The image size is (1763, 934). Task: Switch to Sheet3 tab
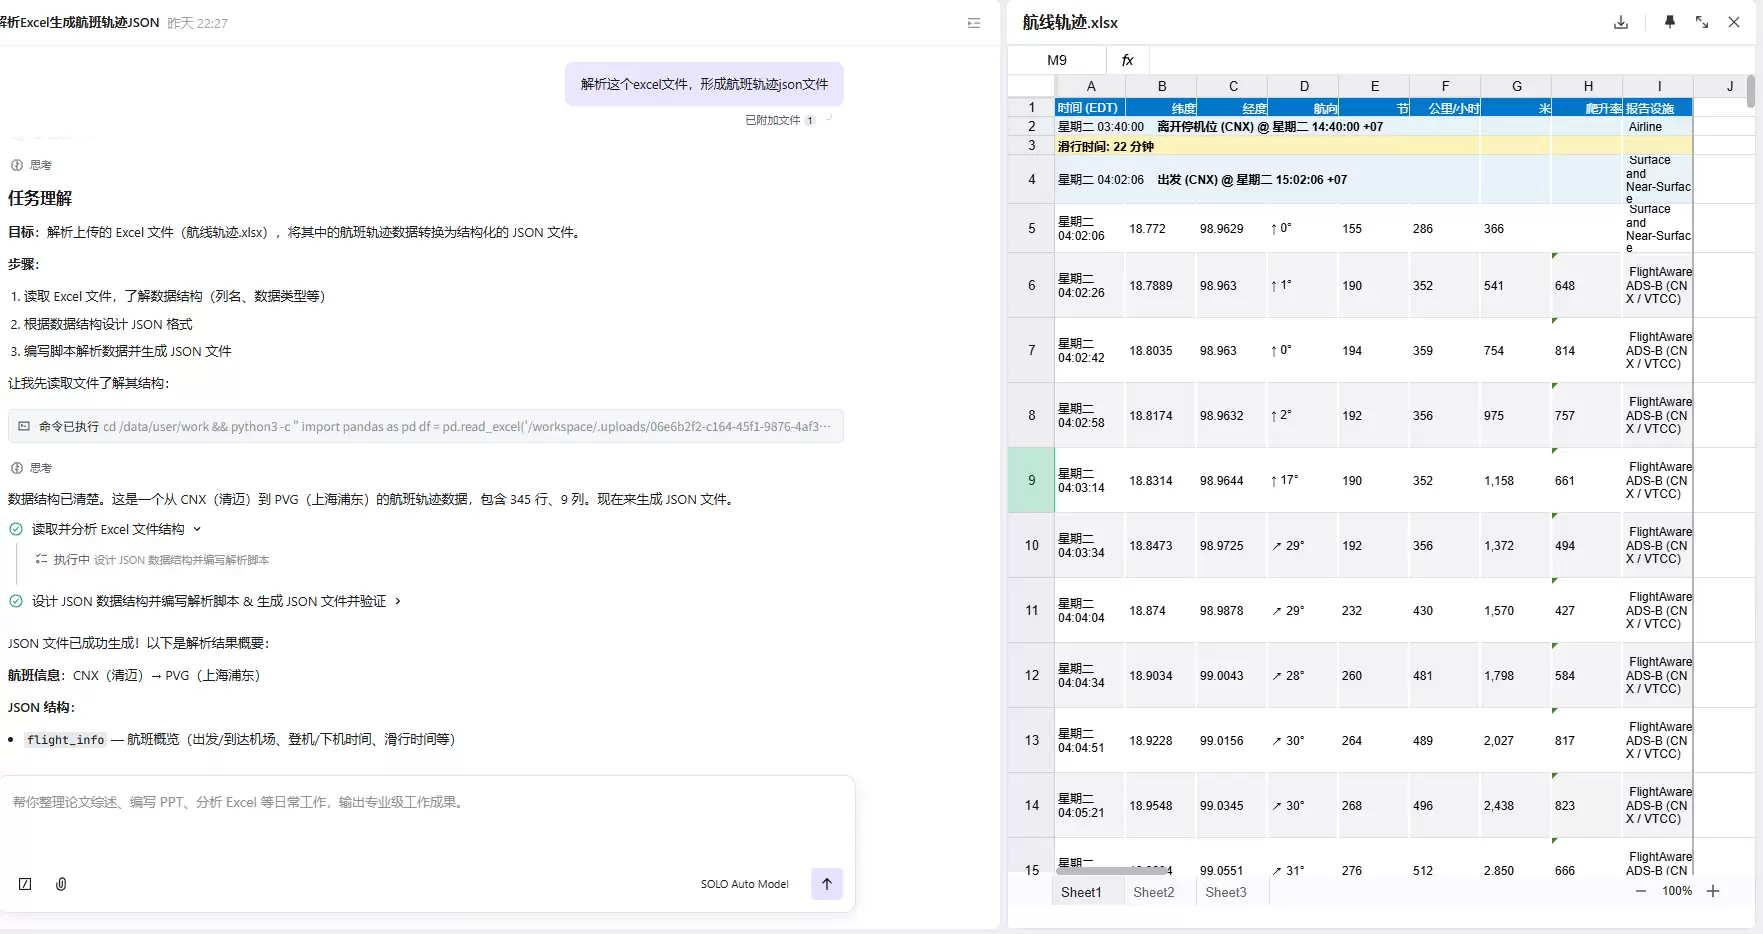1226,892
